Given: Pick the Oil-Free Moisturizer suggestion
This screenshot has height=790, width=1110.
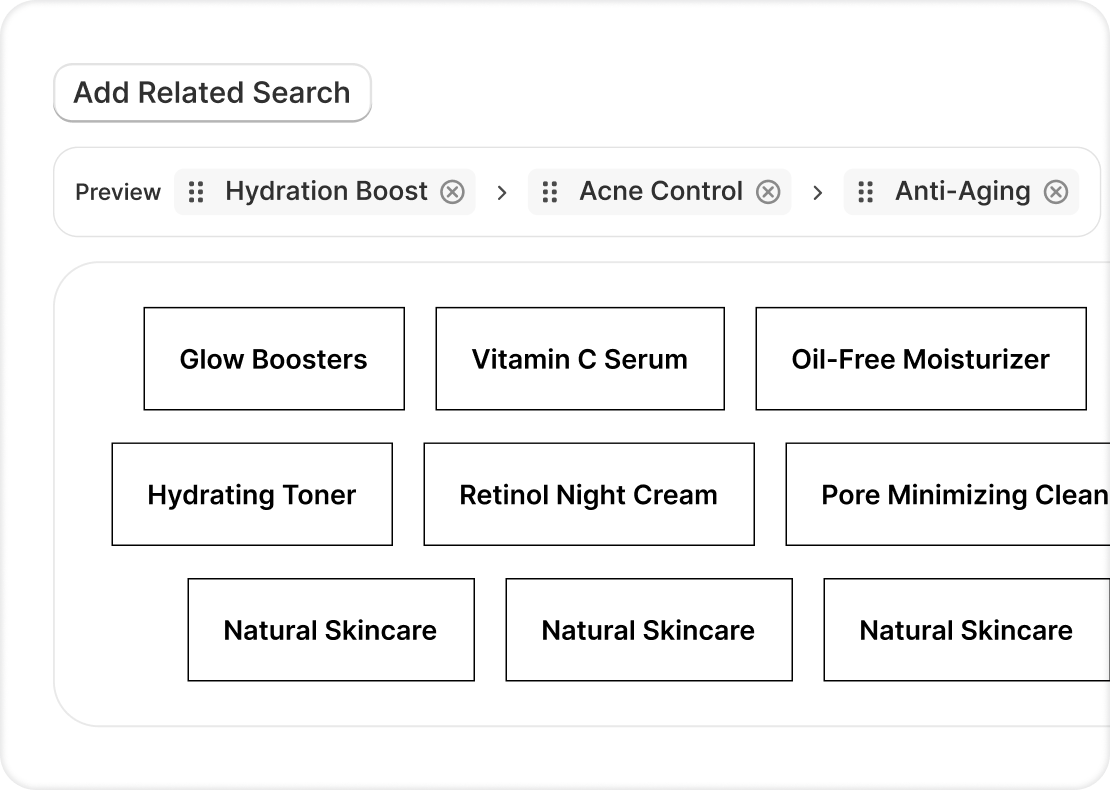Looking at the screenshot, I should [x=920, y=359].
